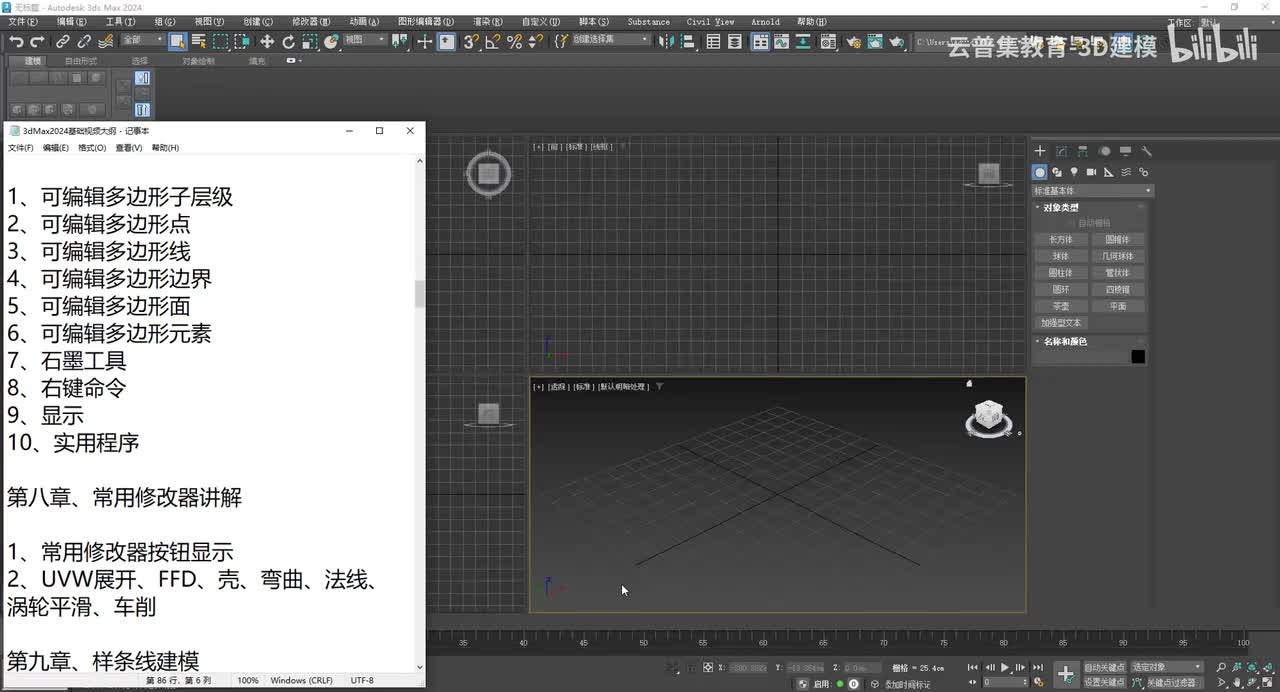Activate the Select and Link tool
The width and height of the screenshot is (1280, 692).
63,41
